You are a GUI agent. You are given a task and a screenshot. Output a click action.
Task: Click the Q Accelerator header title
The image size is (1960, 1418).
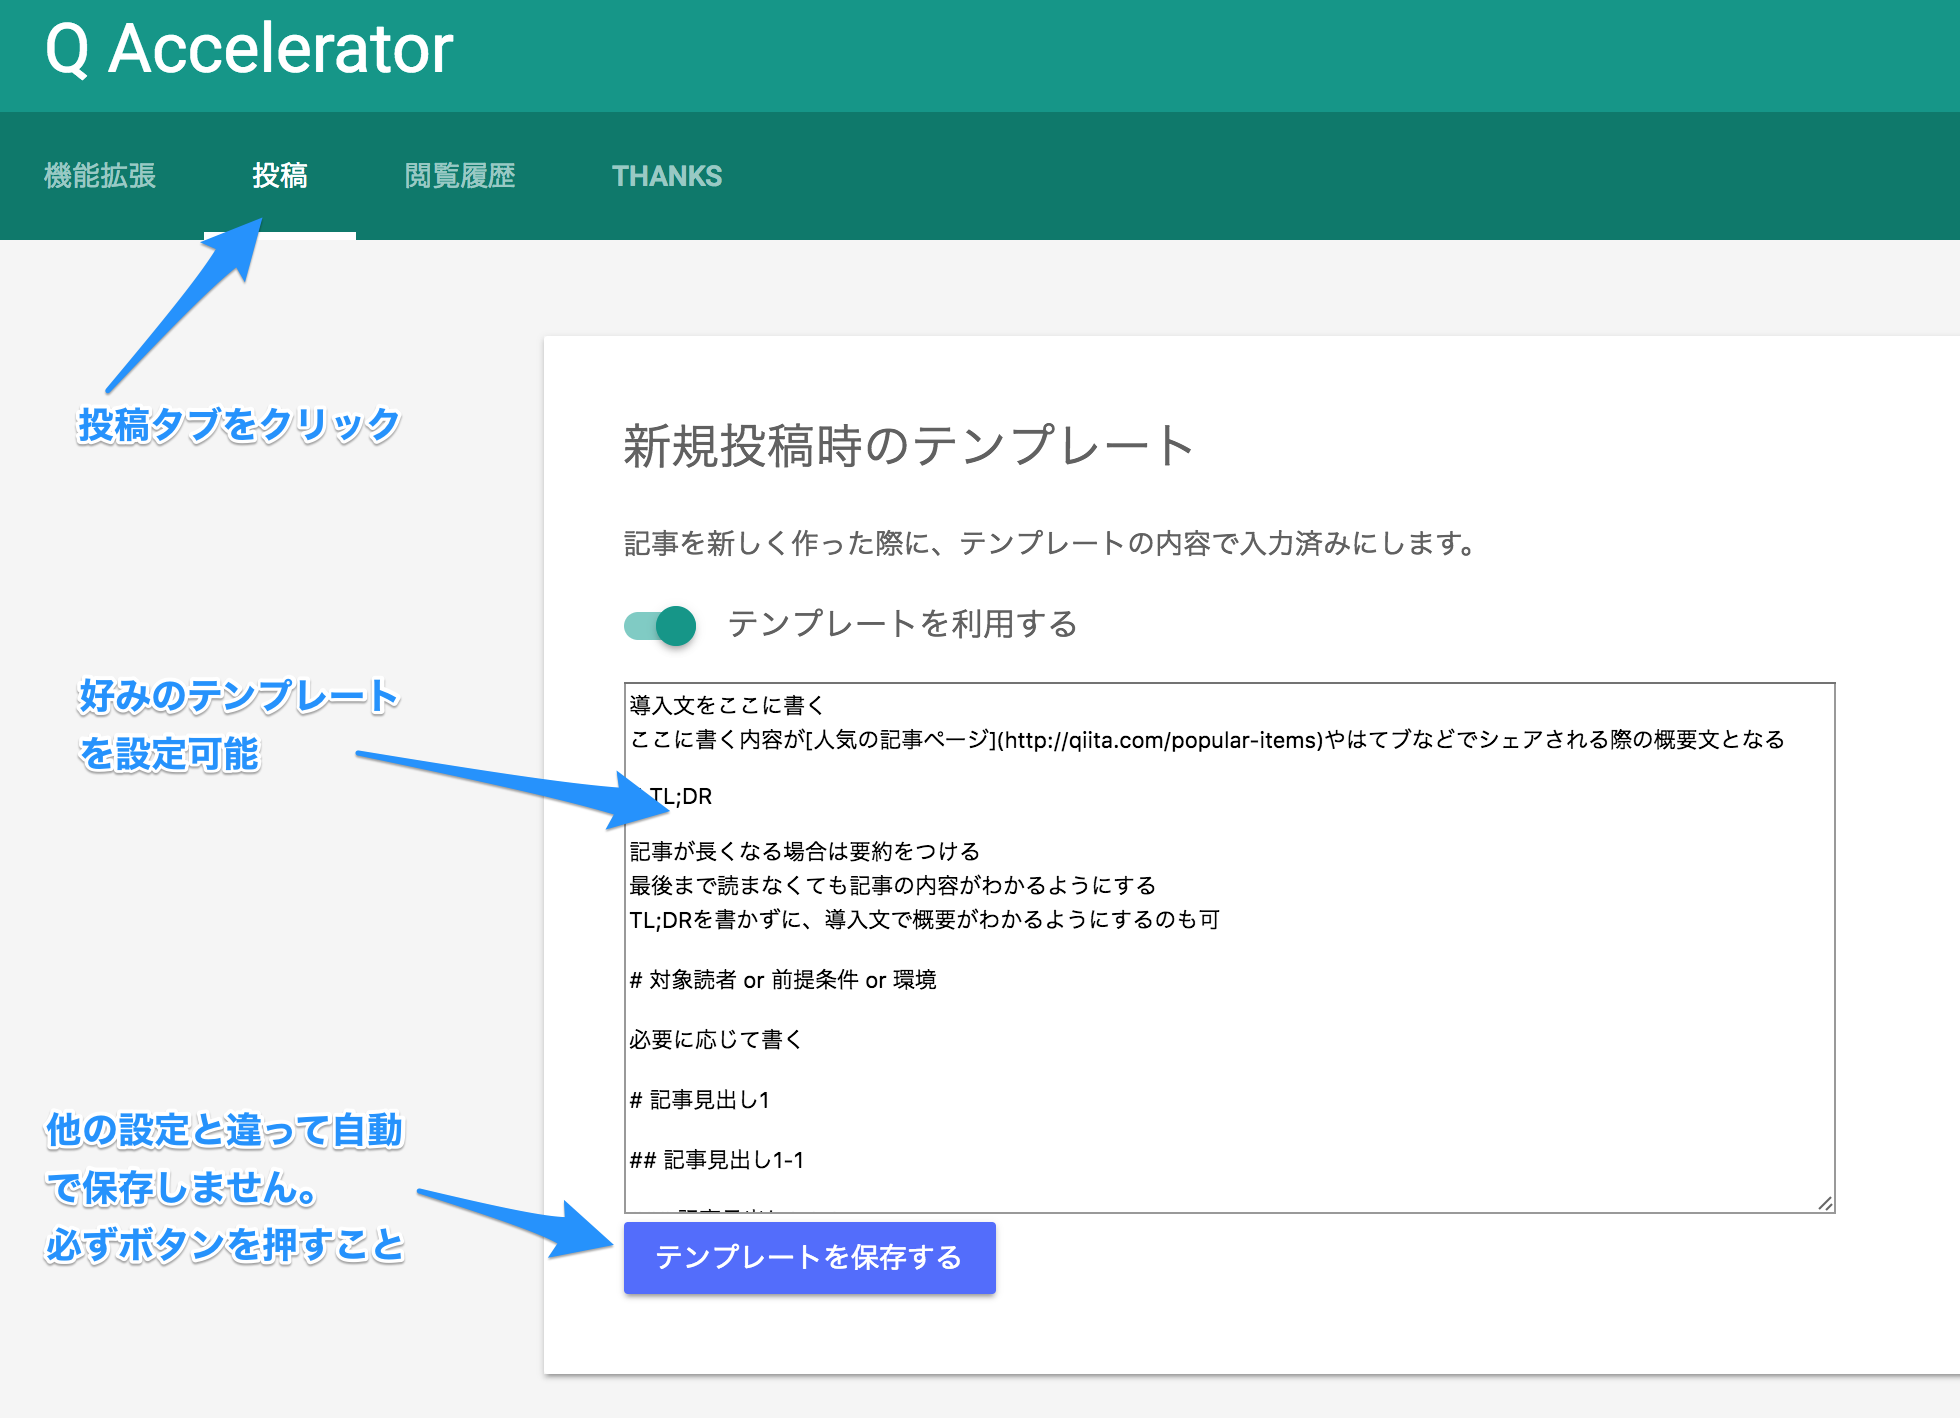(250, 48)
